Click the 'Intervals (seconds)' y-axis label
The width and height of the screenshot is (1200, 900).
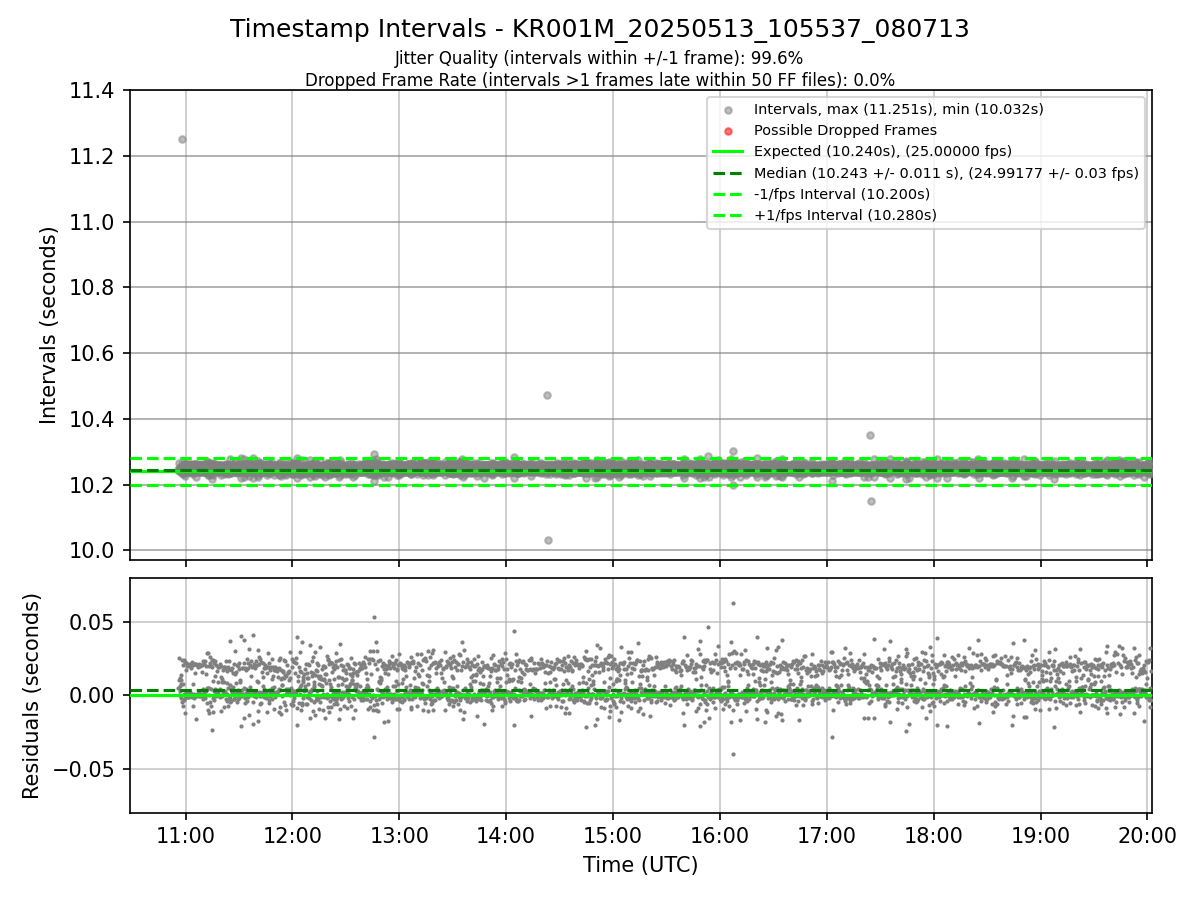tap(49, 325)
